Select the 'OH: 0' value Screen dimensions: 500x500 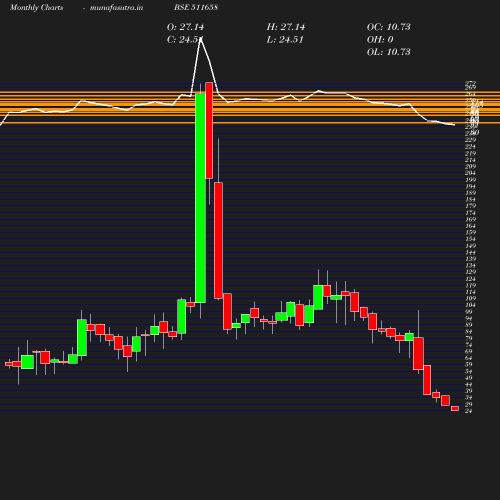click(380, 40)
